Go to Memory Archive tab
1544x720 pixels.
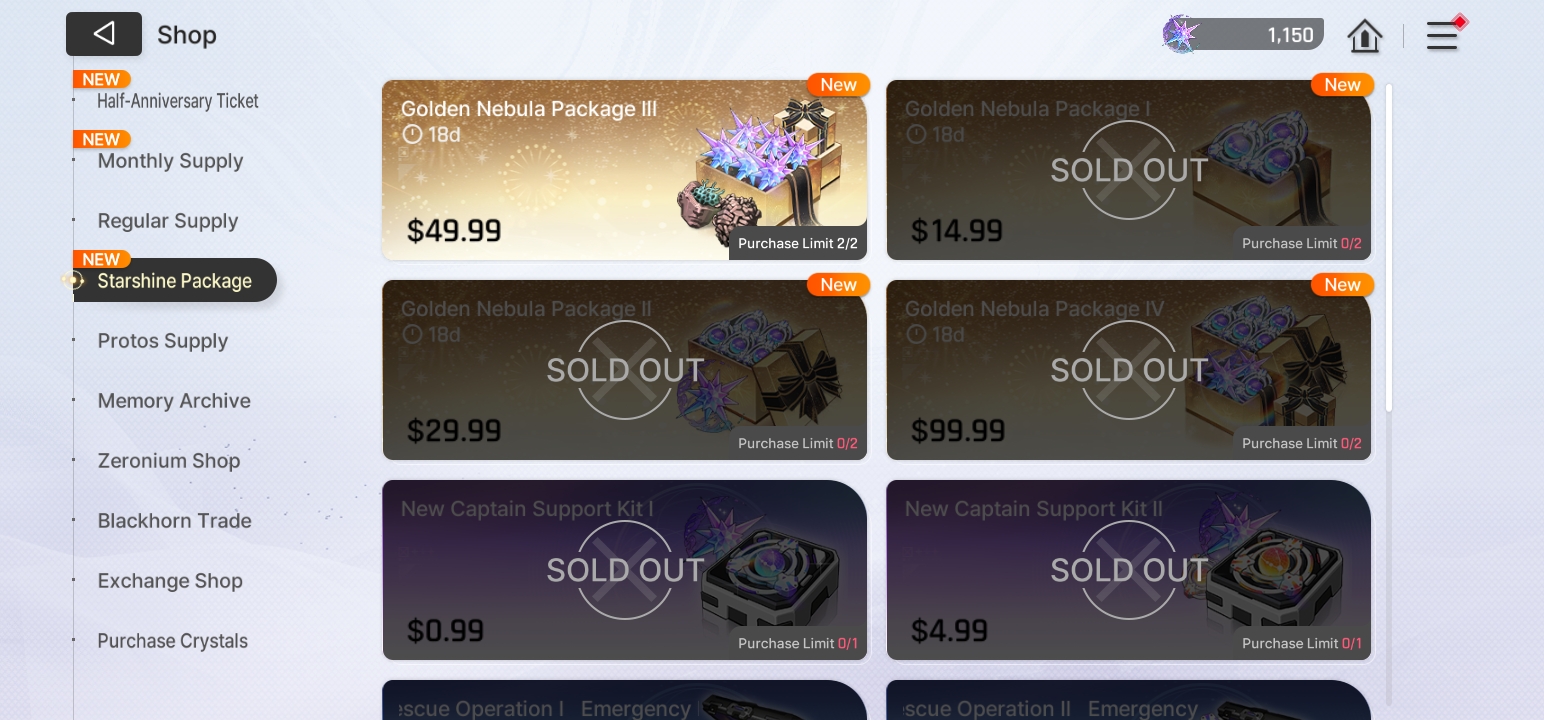[x=174, y=401]
